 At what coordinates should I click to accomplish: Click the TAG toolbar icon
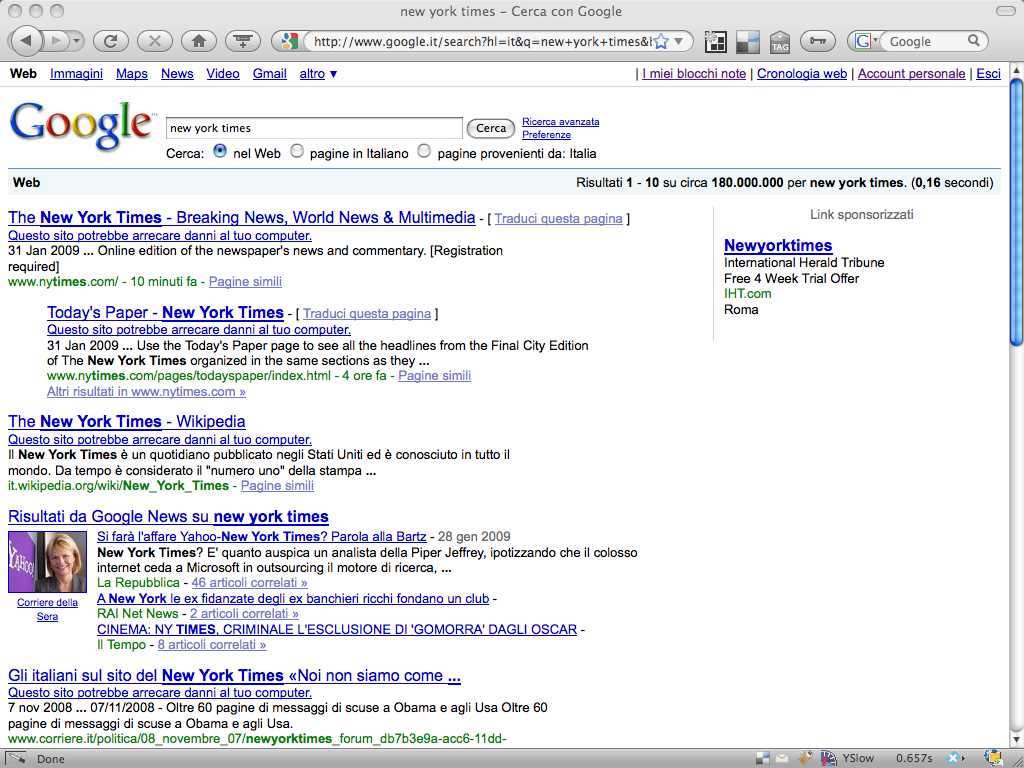[780, 42]
